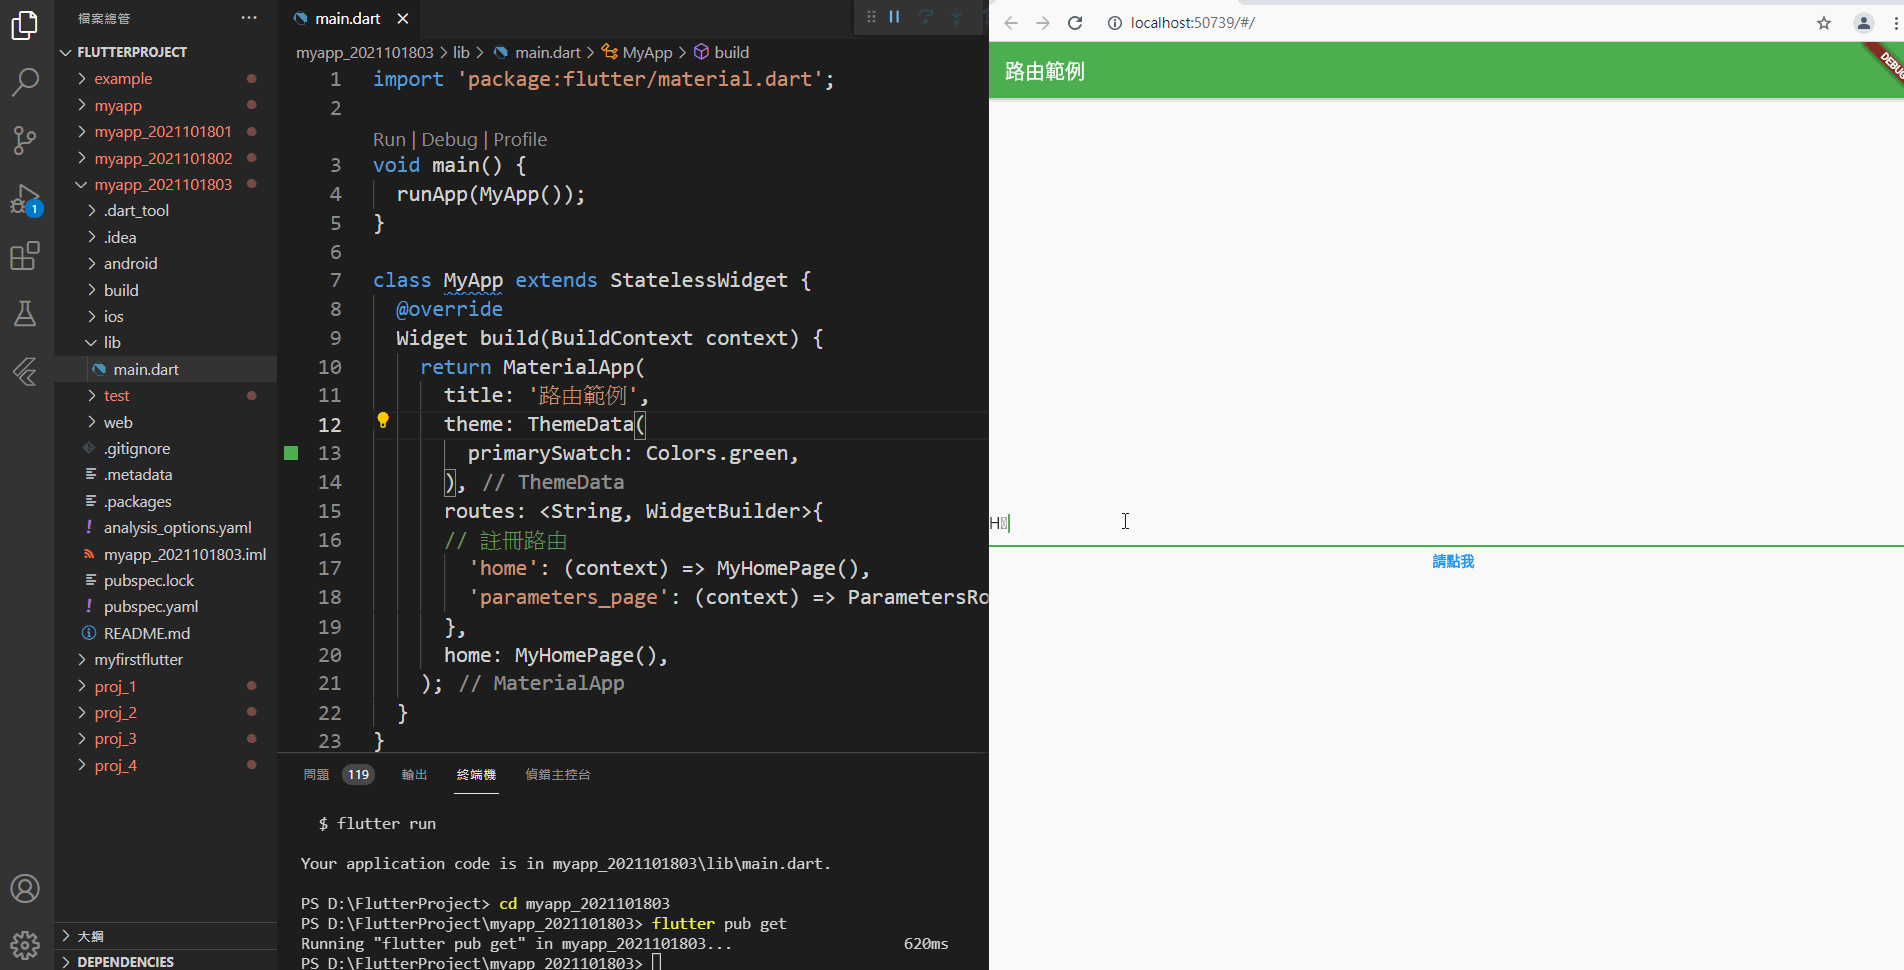Switch to the 問題 tab showing 119 issues
This screenshot has height=970, width=1904.
coord(315,774)
